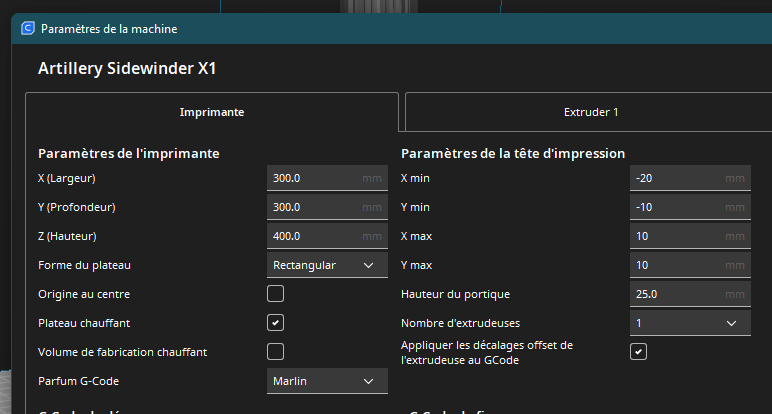This screenshot has height=414, width=772.
Task: Expand the Forme du plateau dropdown
Action: tap(325, 265)
